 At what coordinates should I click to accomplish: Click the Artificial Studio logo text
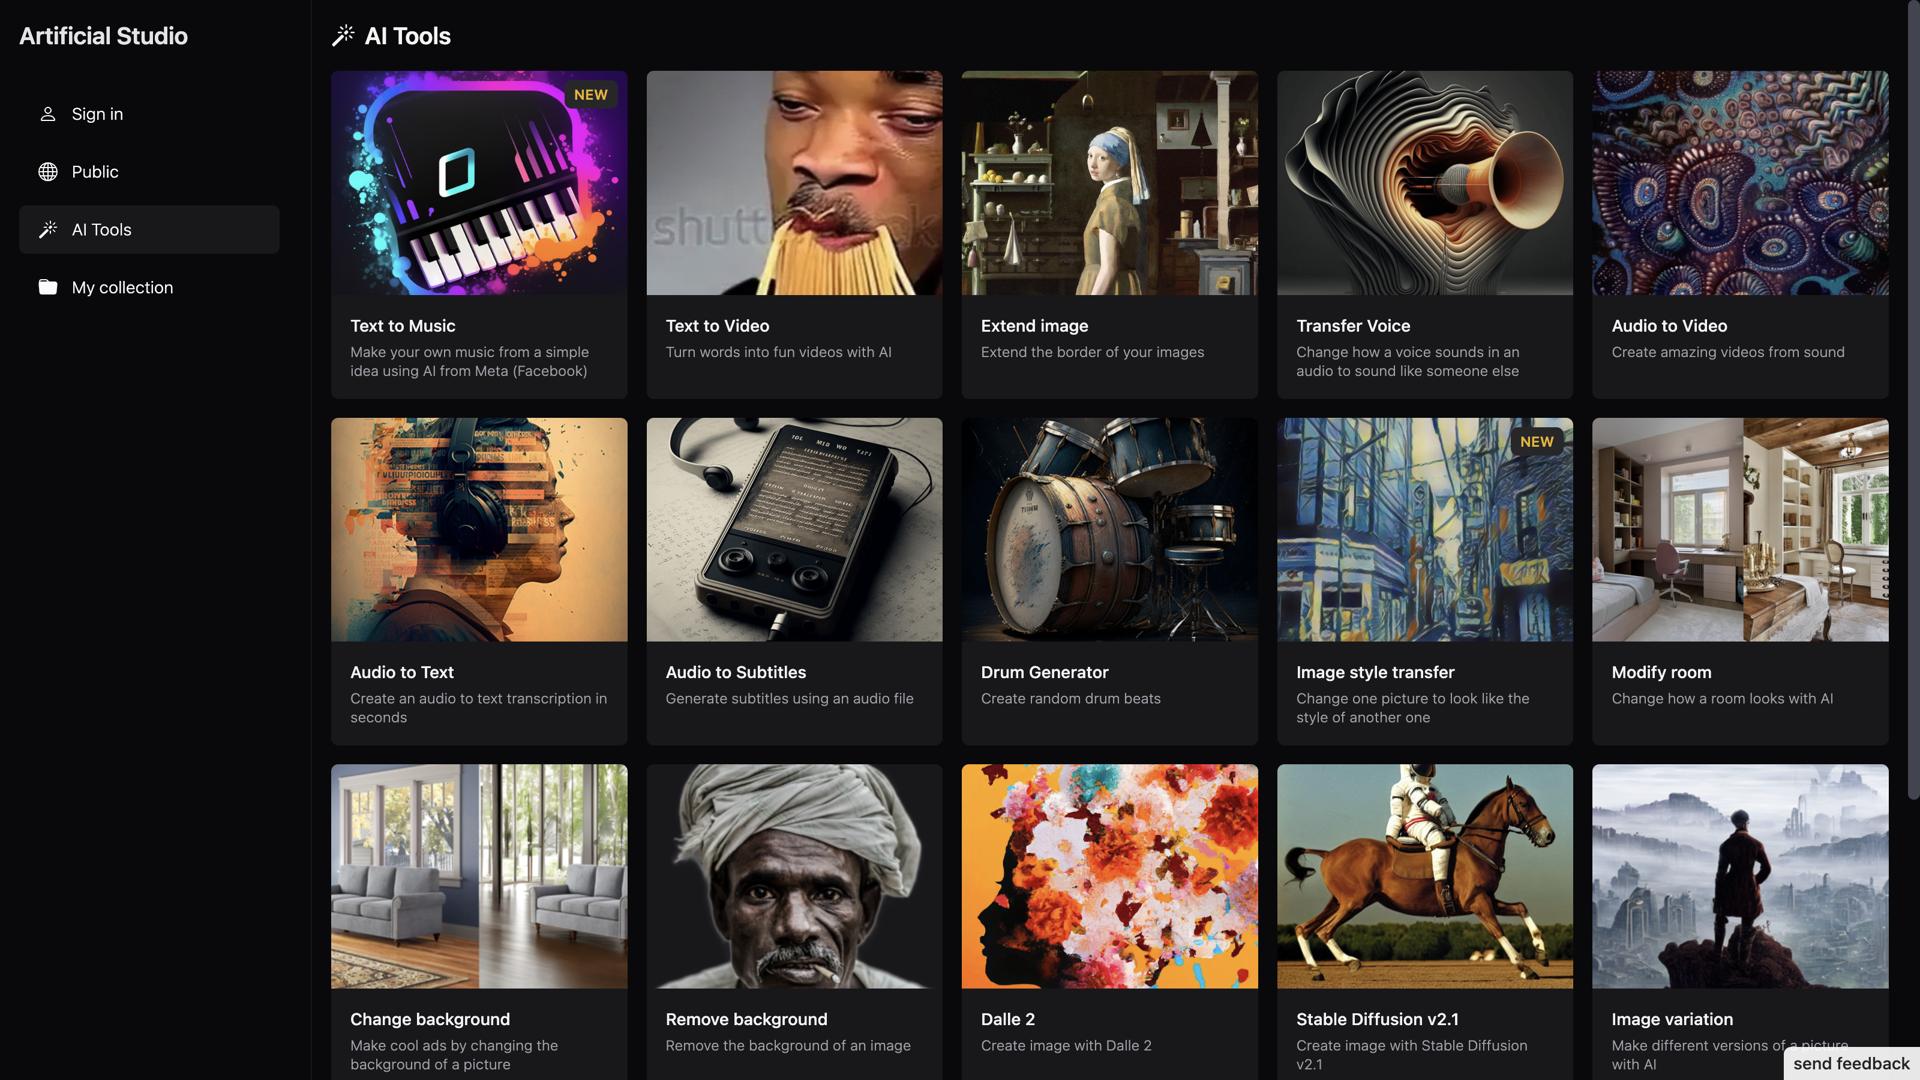click(103, 36)
